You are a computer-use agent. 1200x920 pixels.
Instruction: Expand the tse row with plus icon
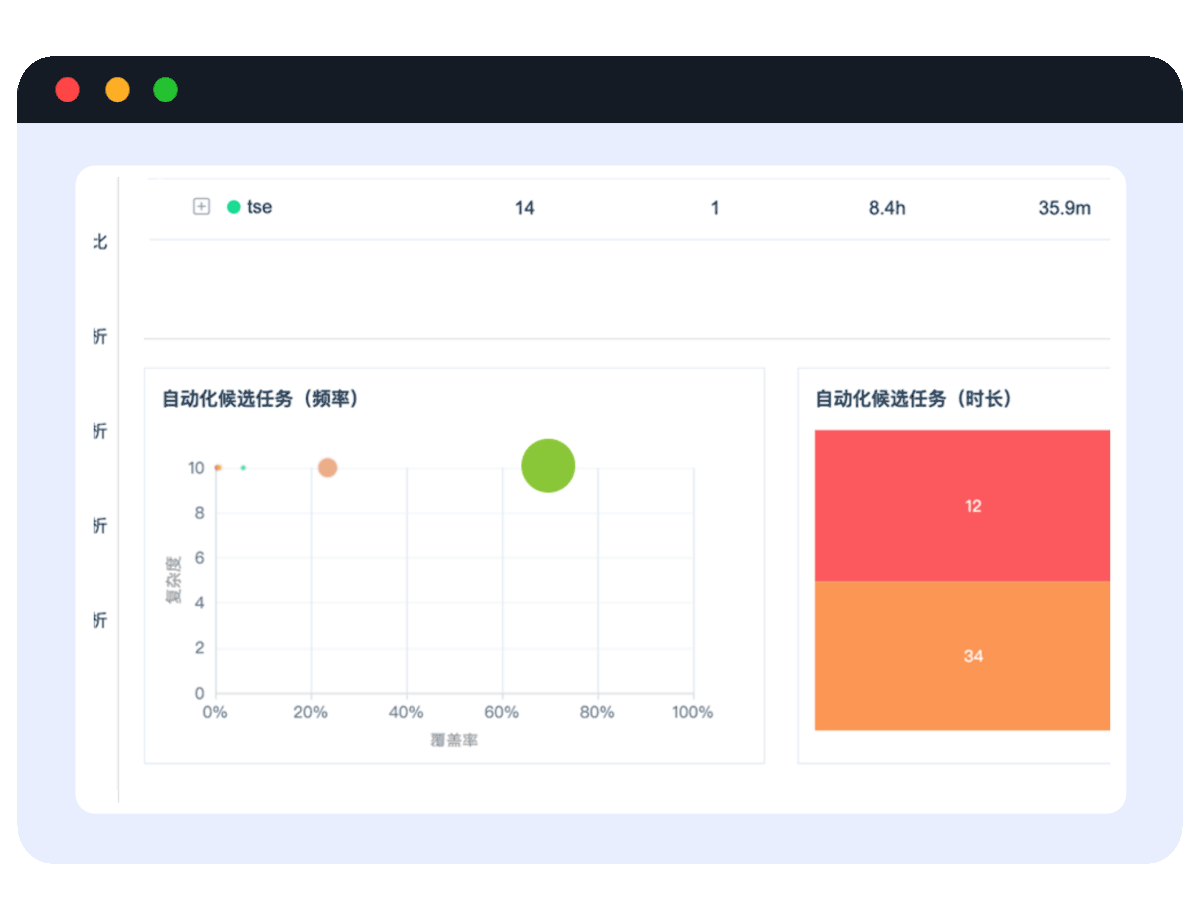201,207
